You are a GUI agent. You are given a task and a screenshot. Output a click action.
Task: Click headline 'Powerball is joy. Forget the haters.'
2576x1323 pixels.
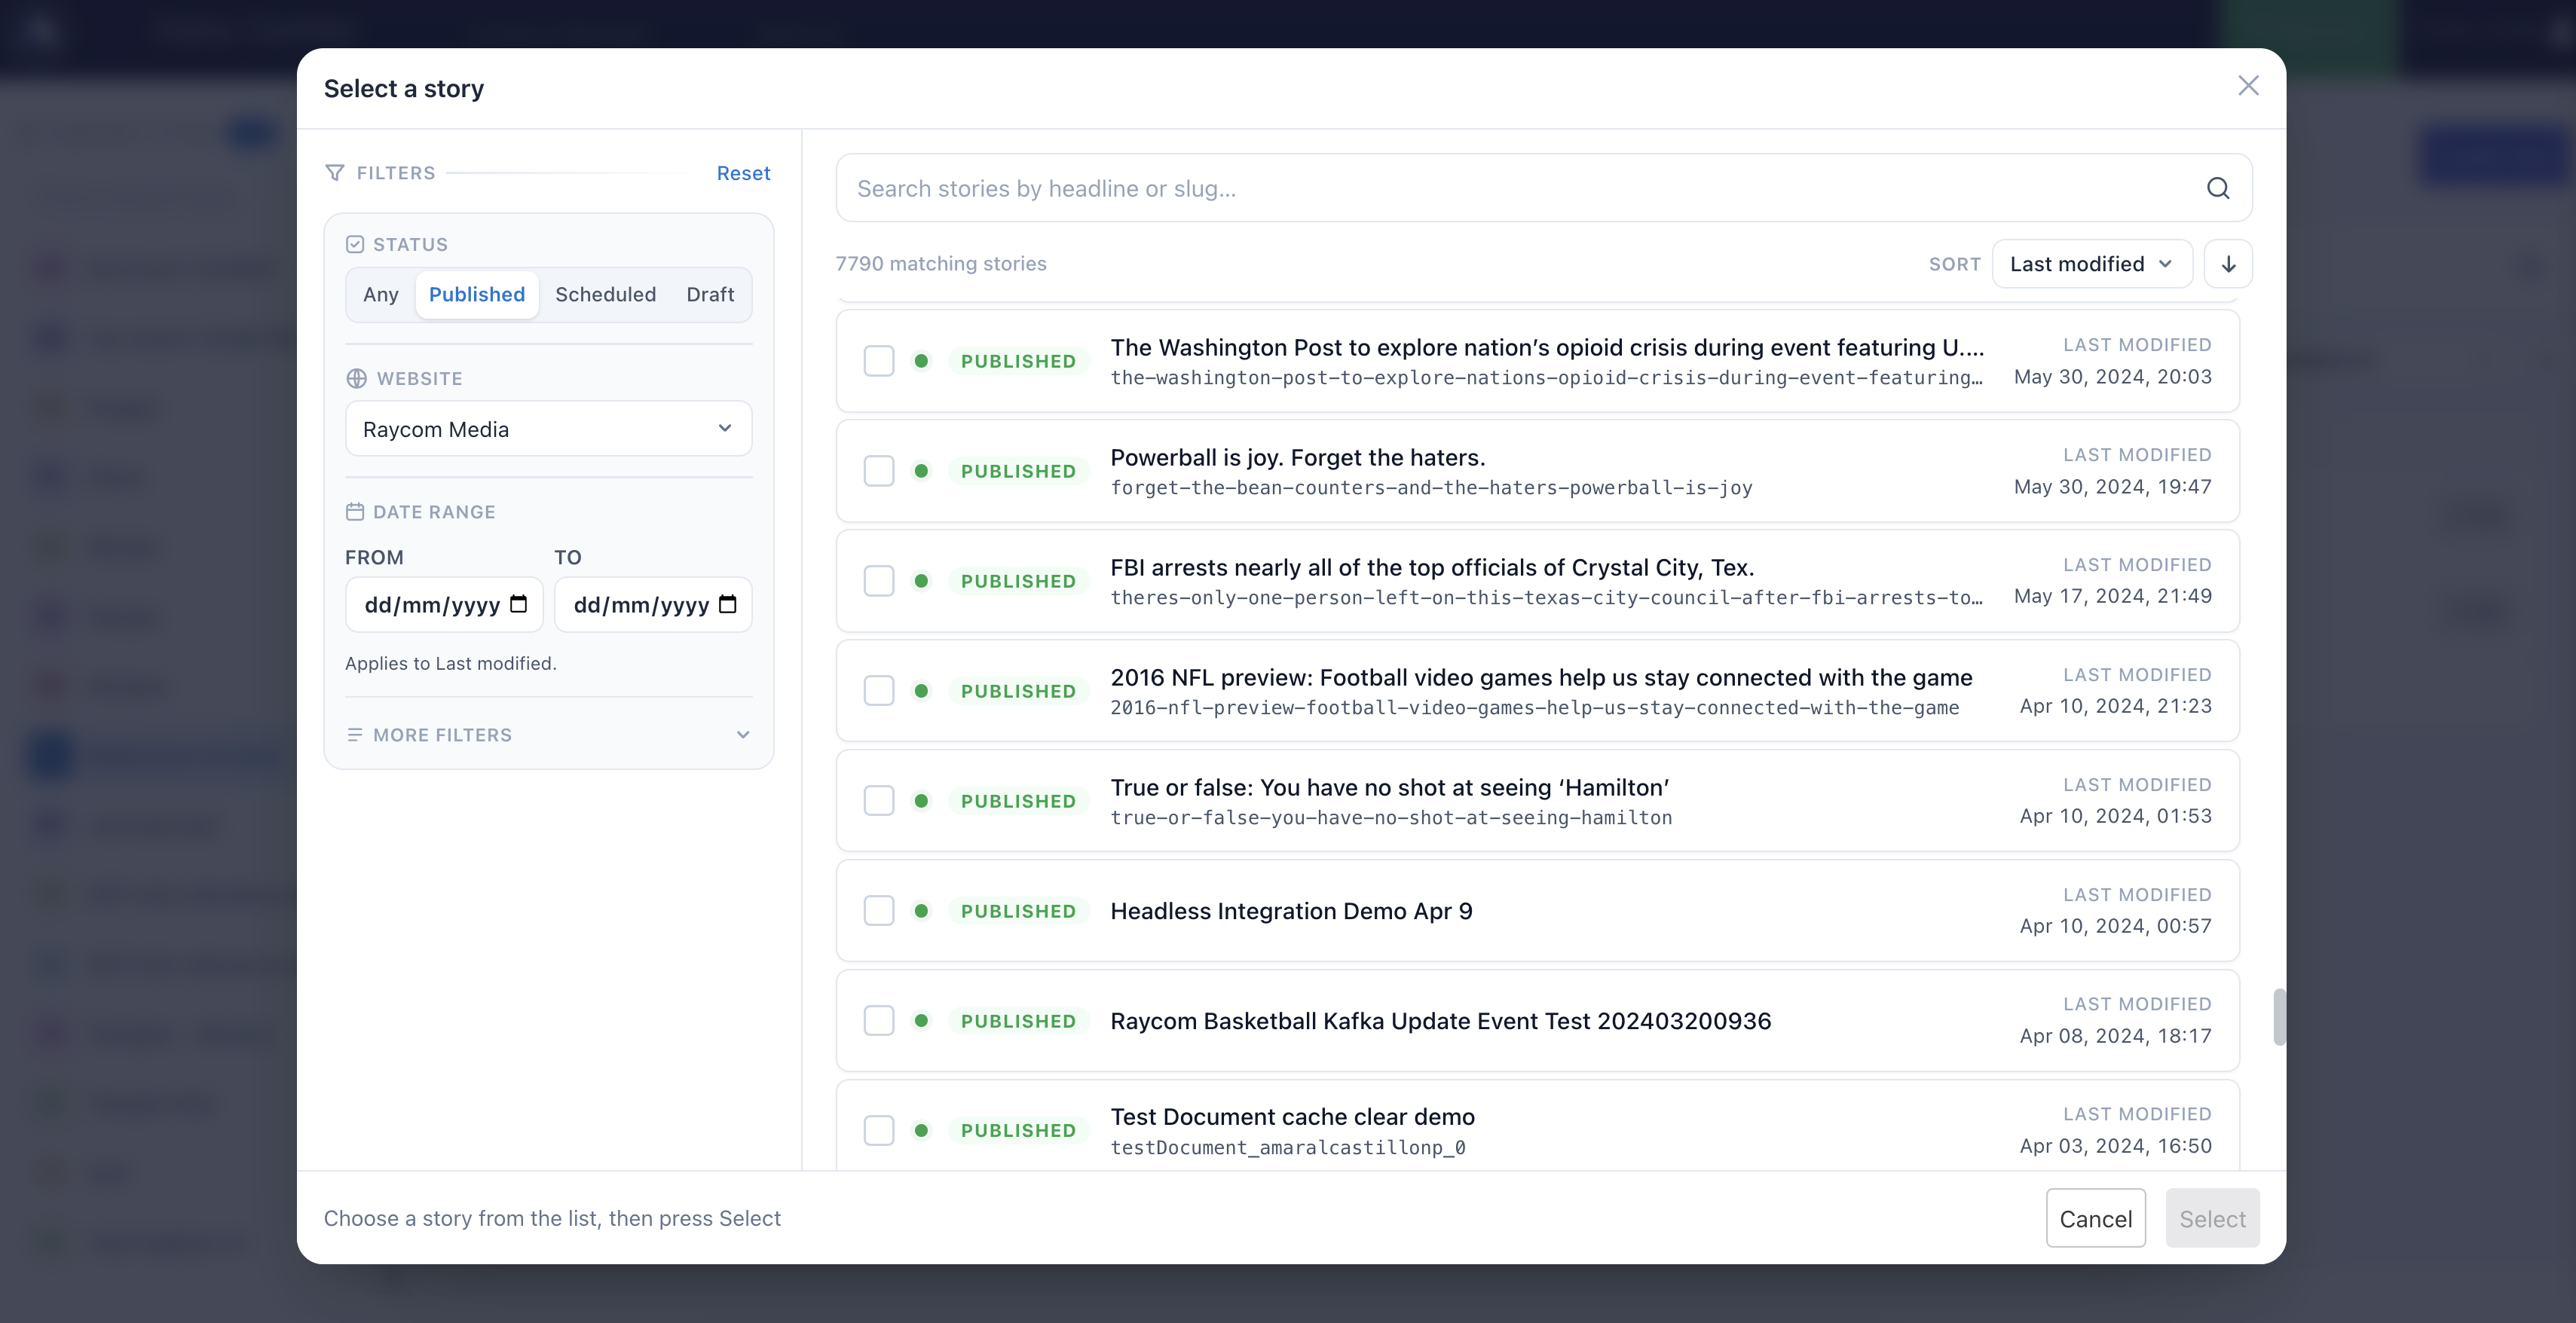[x=1298, y=457]
